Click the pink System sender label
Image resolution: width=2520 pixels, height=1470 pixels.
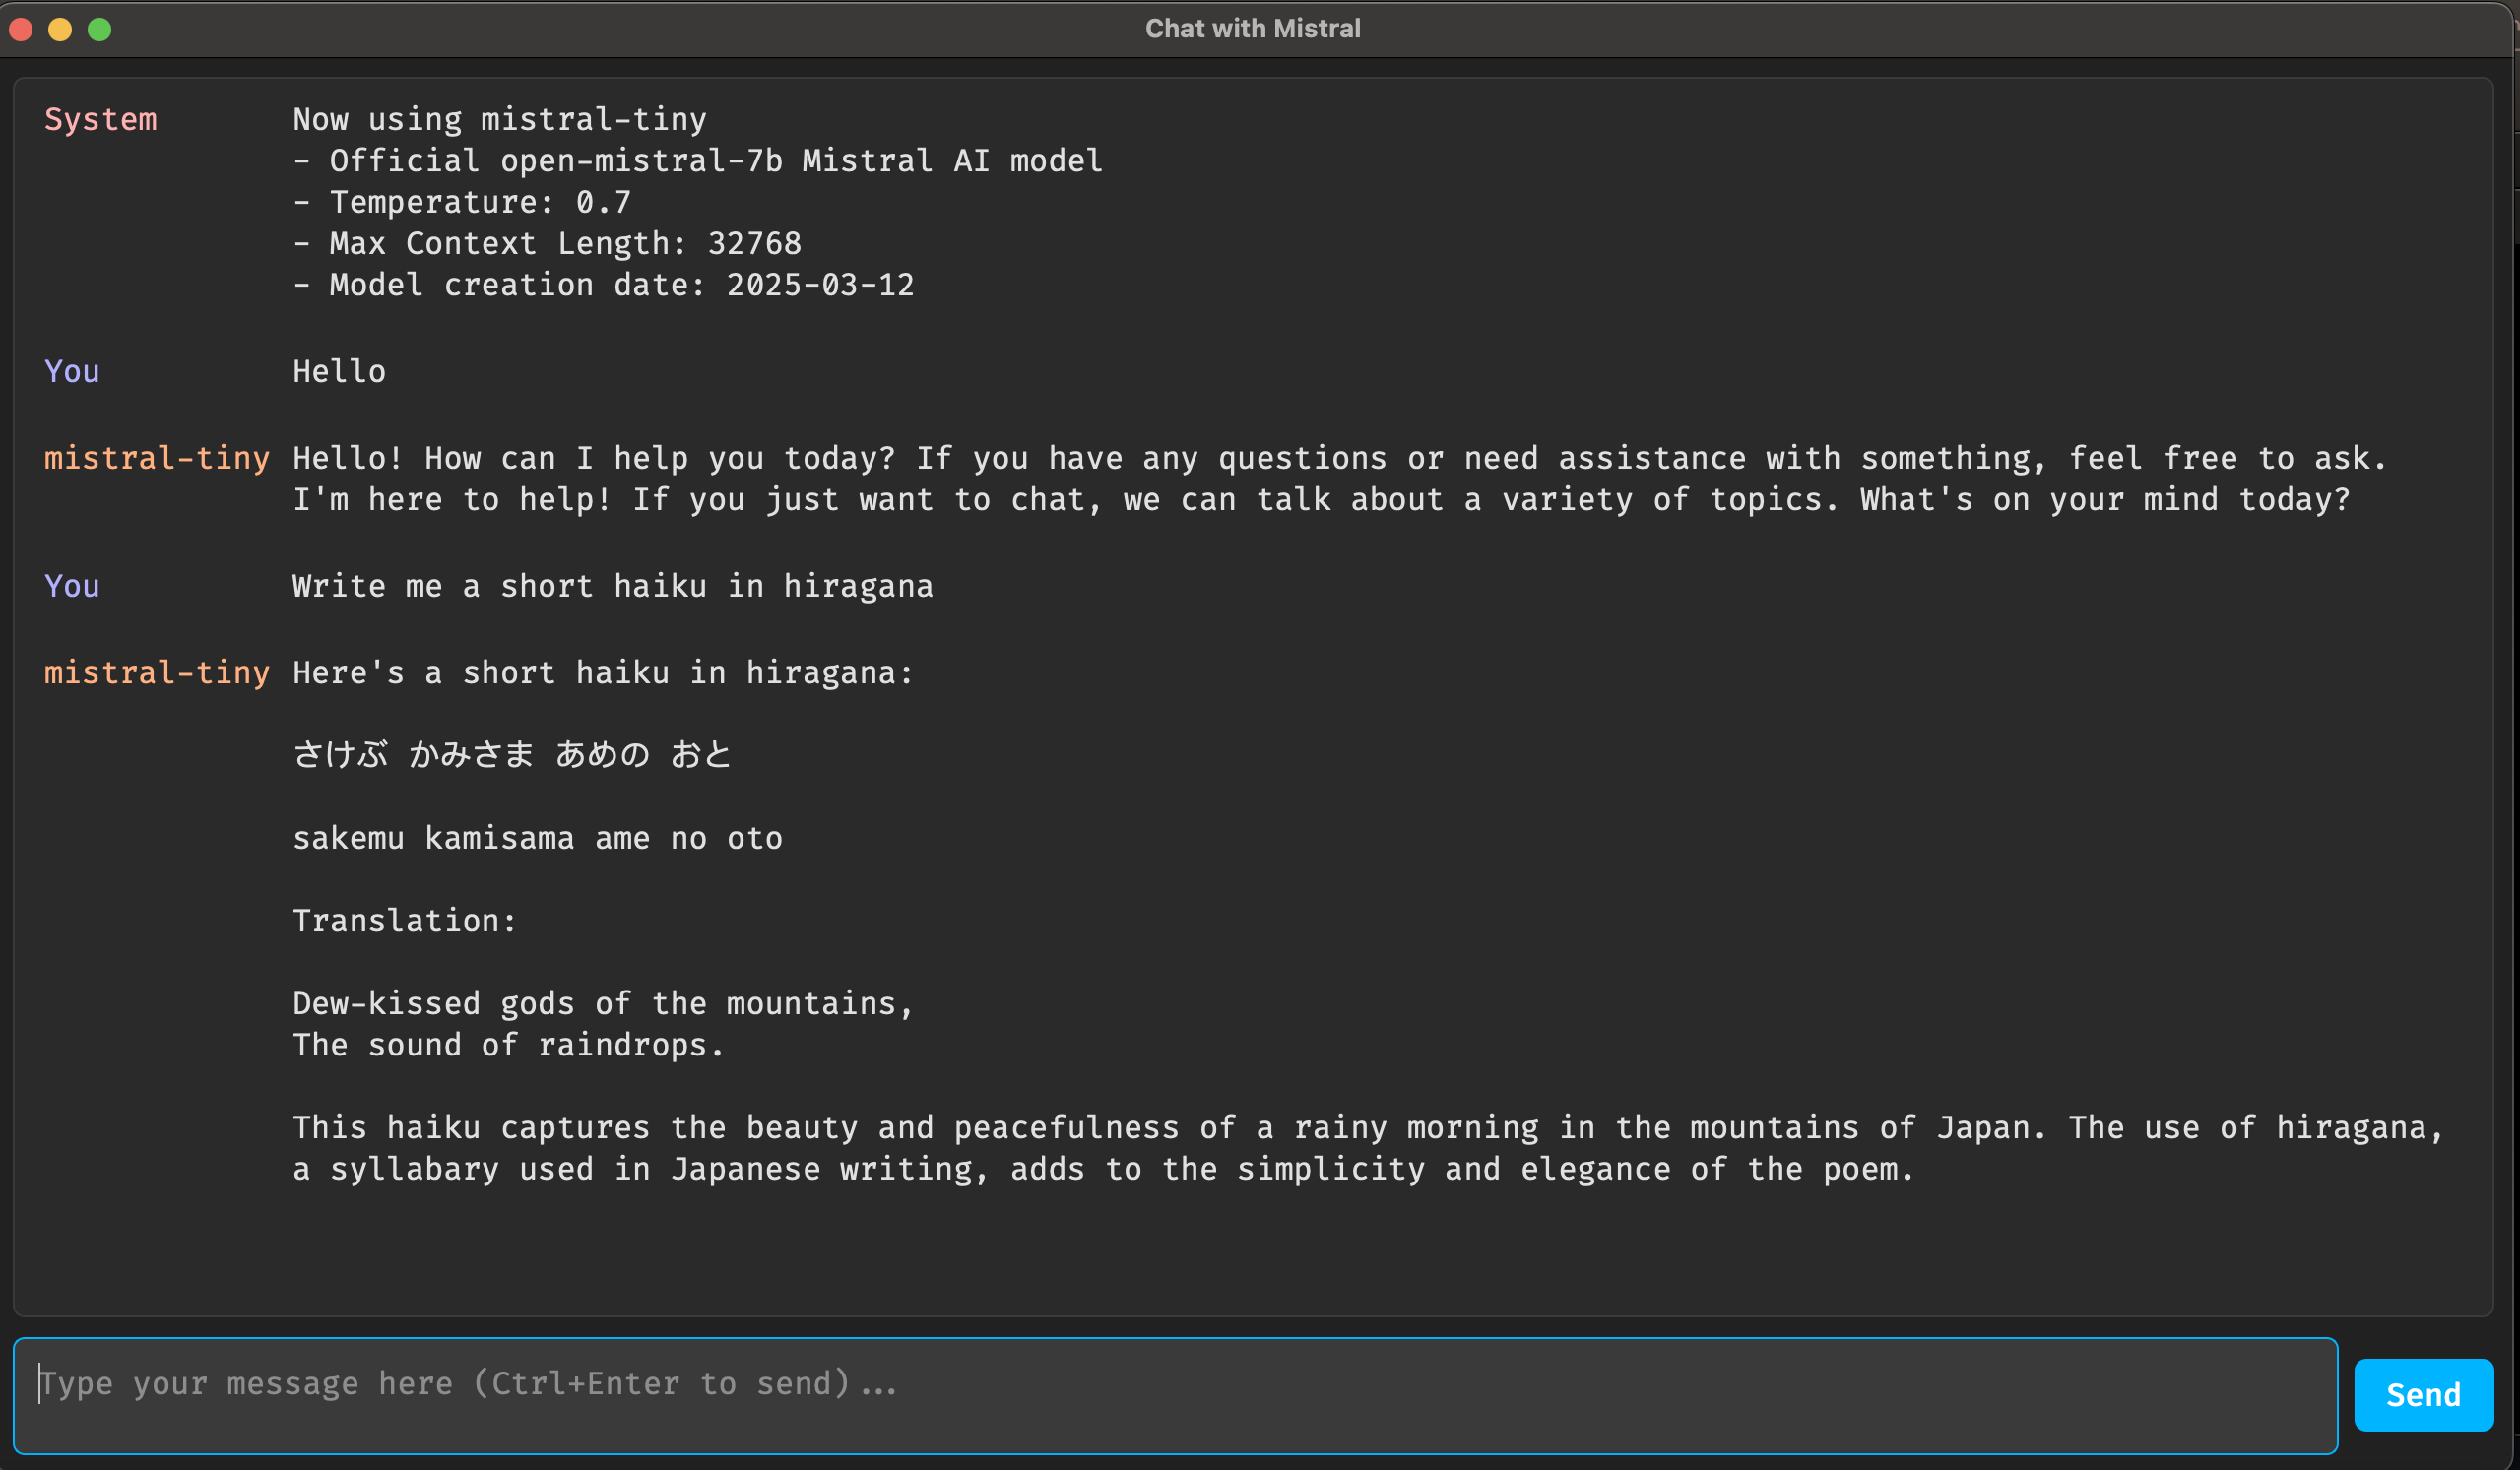(x=100, y=119)
